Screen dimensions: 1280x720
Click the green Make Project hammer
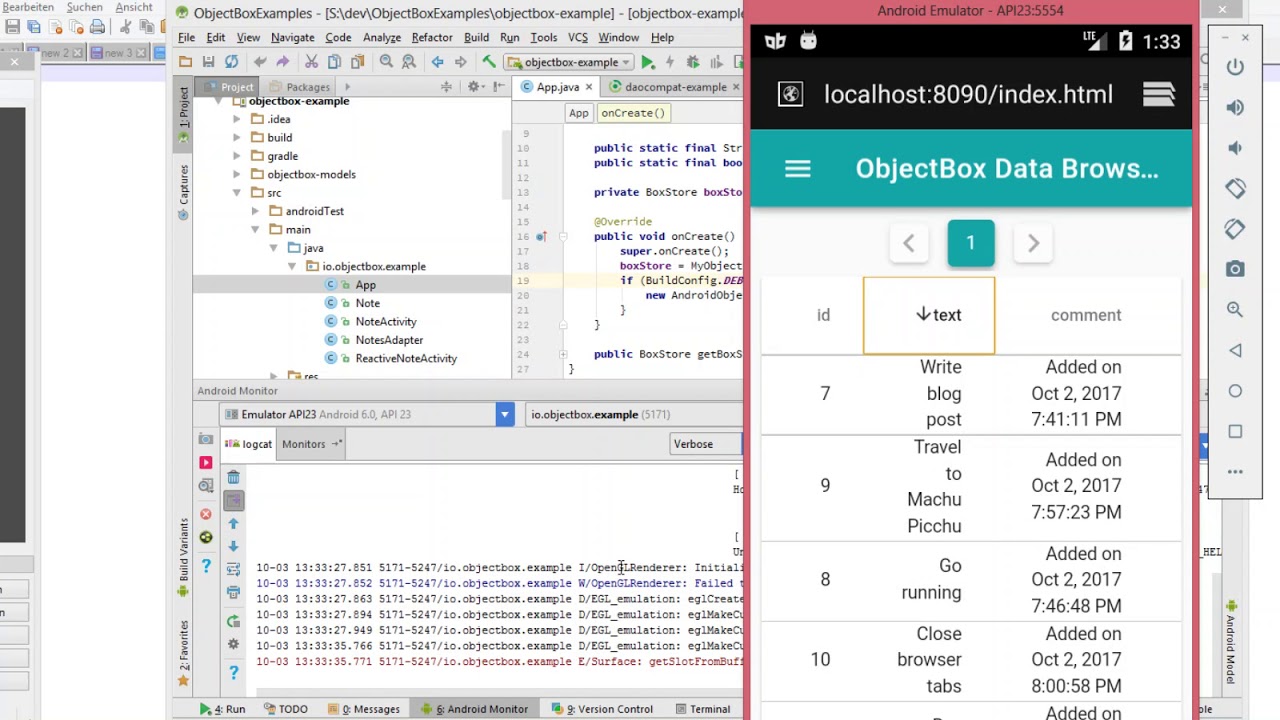click(489, 62)
